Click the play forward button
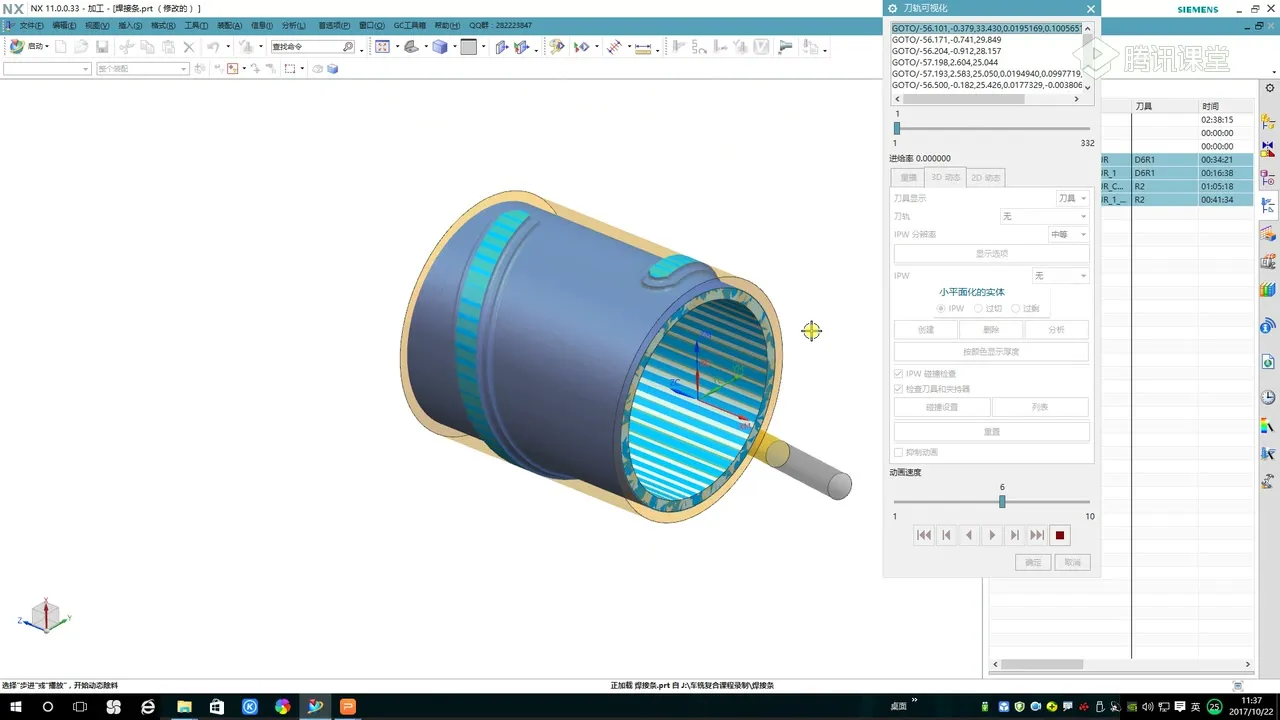Screen dimensions: 1280x720 (992, 535)
